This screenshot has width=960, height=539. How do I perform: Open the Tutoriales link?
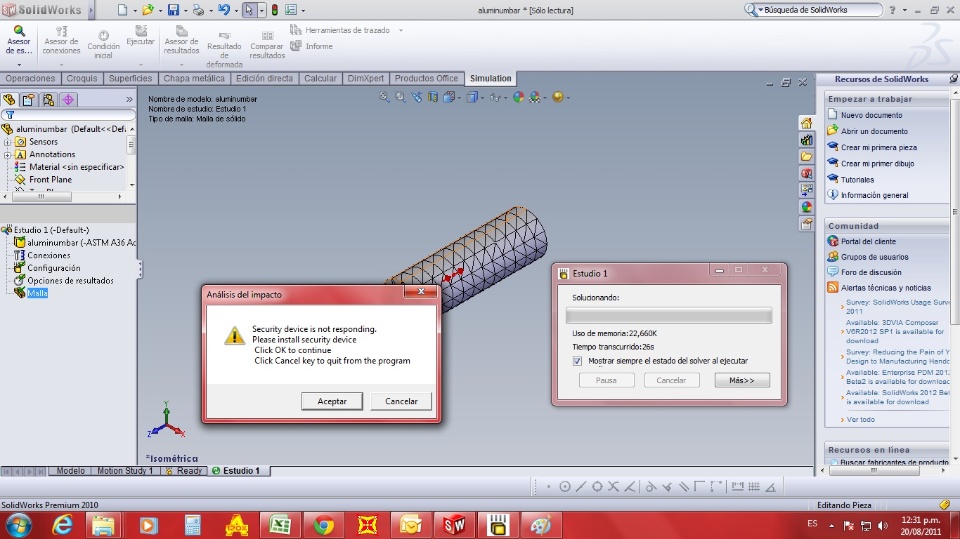857,179
